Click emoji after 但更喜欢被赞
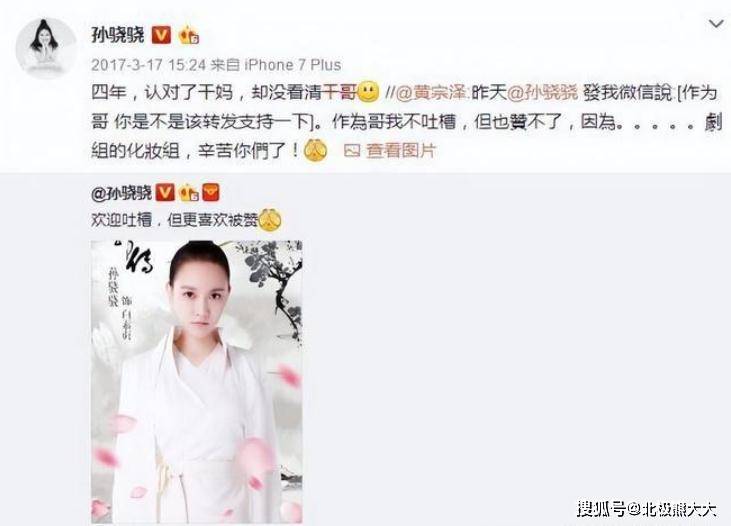Image resolution: width=731 pixels, height=526 pixels. click(x=270, y=220)
